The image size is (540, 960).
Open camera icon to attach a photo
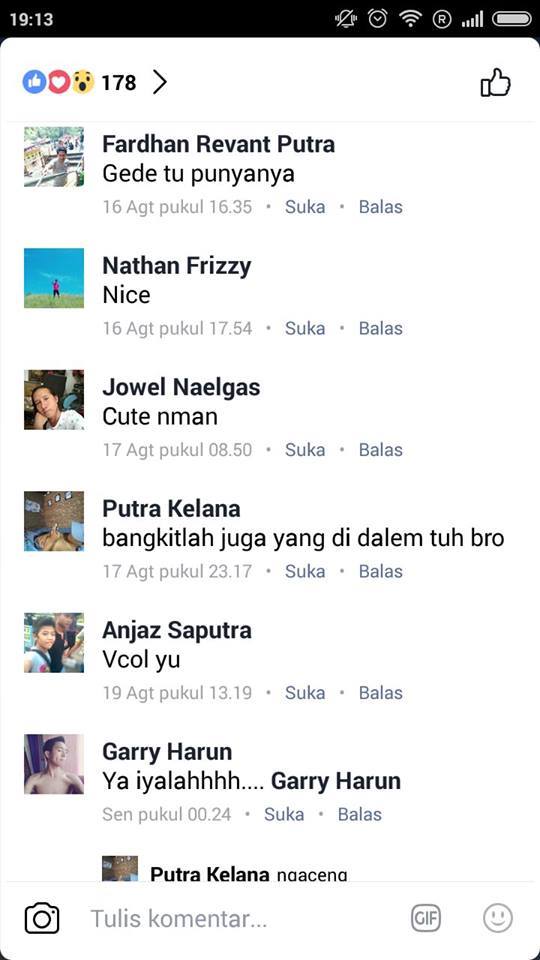click(42, 918)
